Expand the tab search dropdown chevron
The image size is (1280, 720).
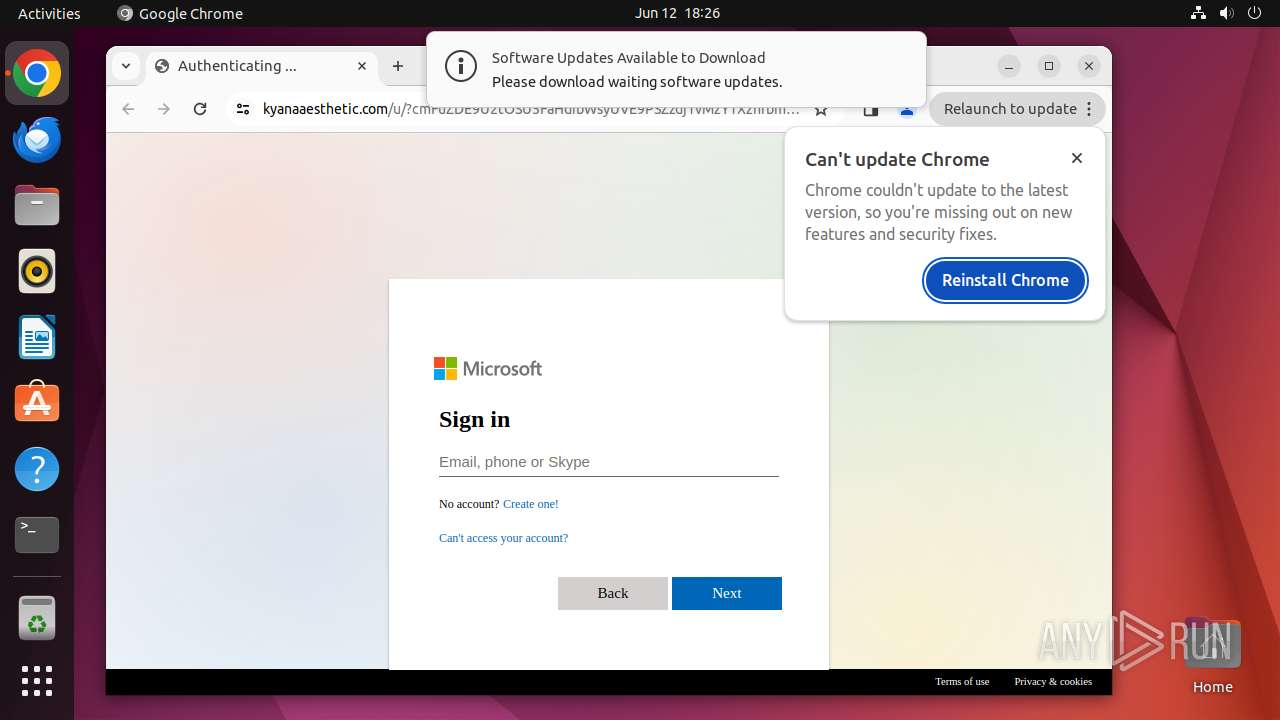click(x=125, y=66)
